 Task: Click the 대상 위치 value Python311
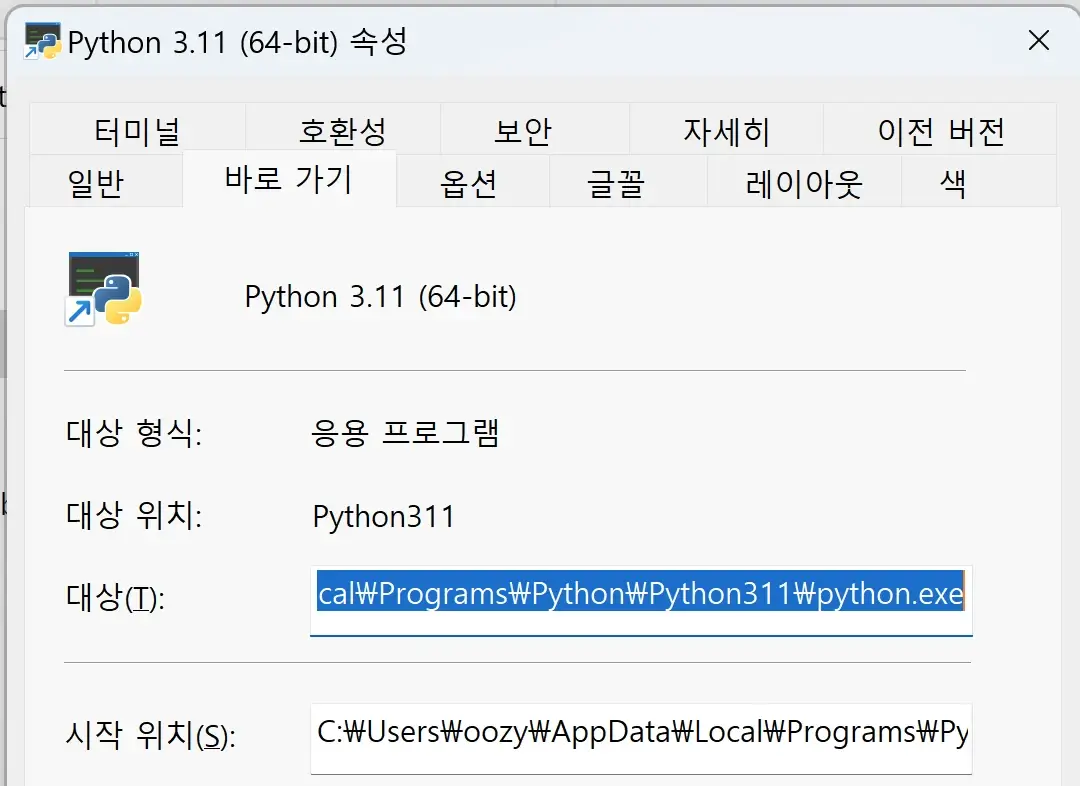pyautogui.click(x=384, y=516)
